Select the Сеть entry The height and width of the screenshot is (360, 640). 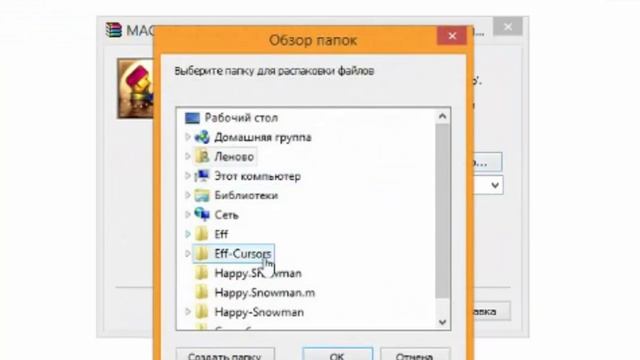227,215
